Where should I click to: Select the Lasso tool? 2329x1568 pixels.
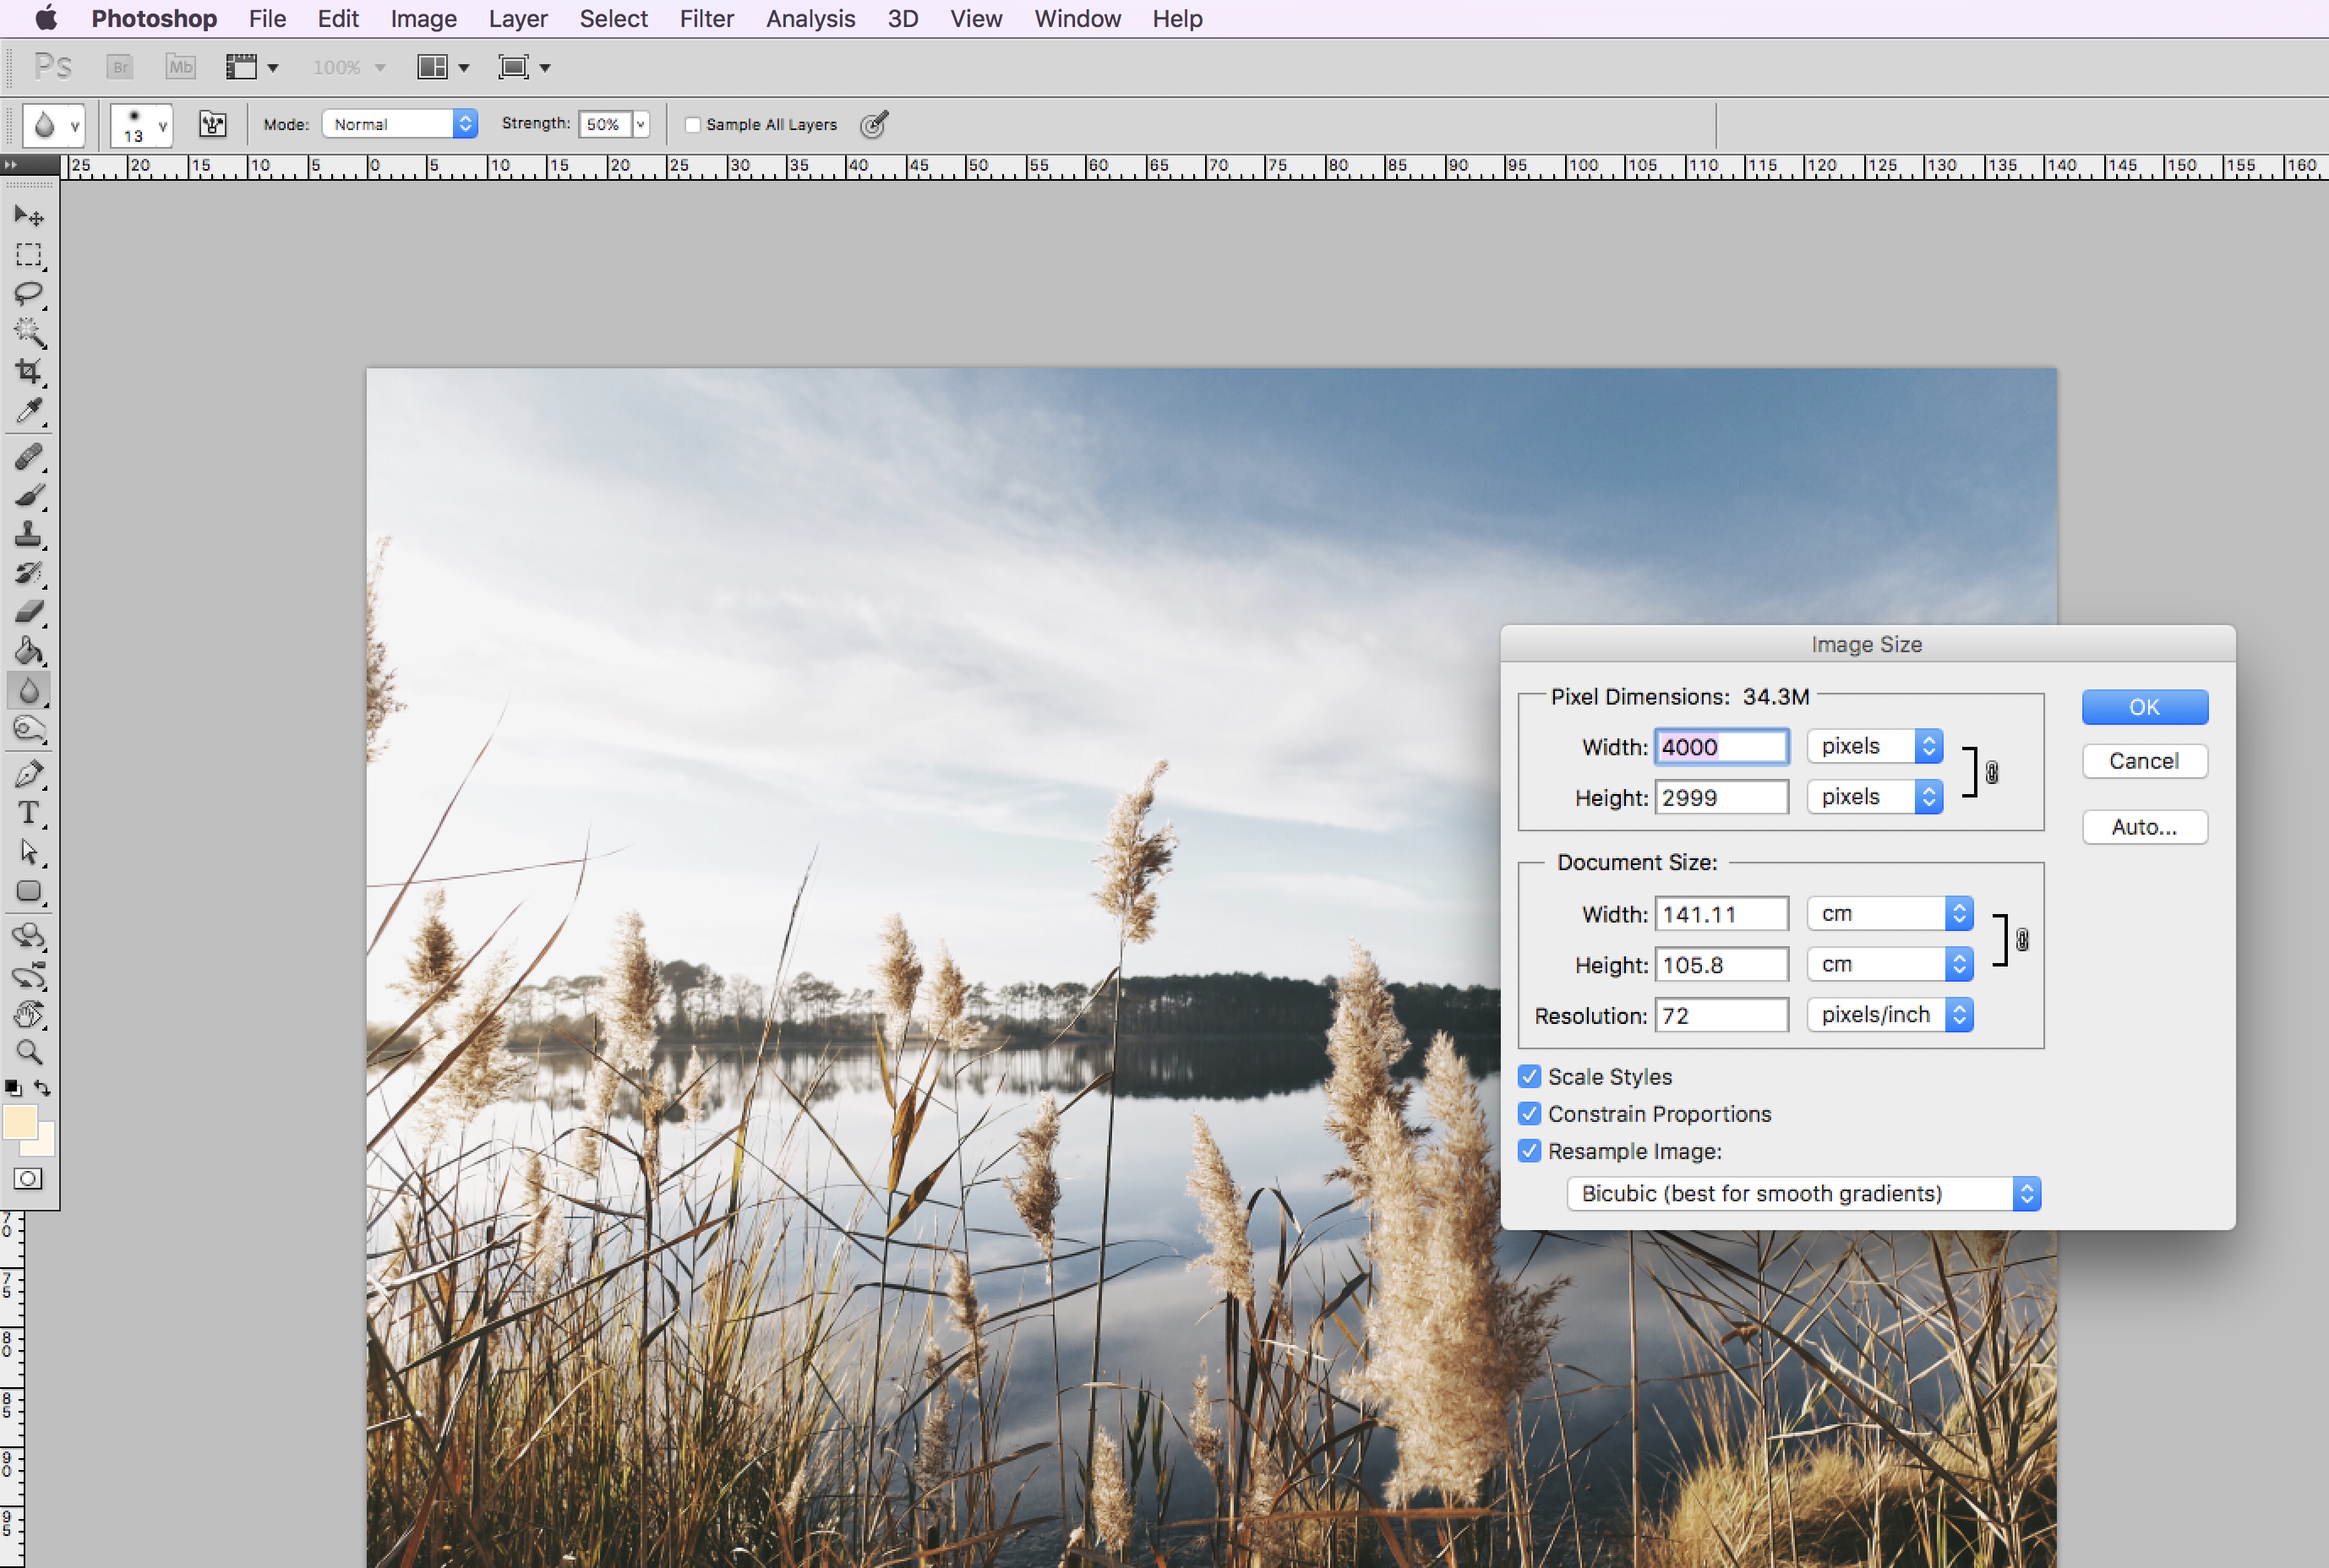(29, 294)
